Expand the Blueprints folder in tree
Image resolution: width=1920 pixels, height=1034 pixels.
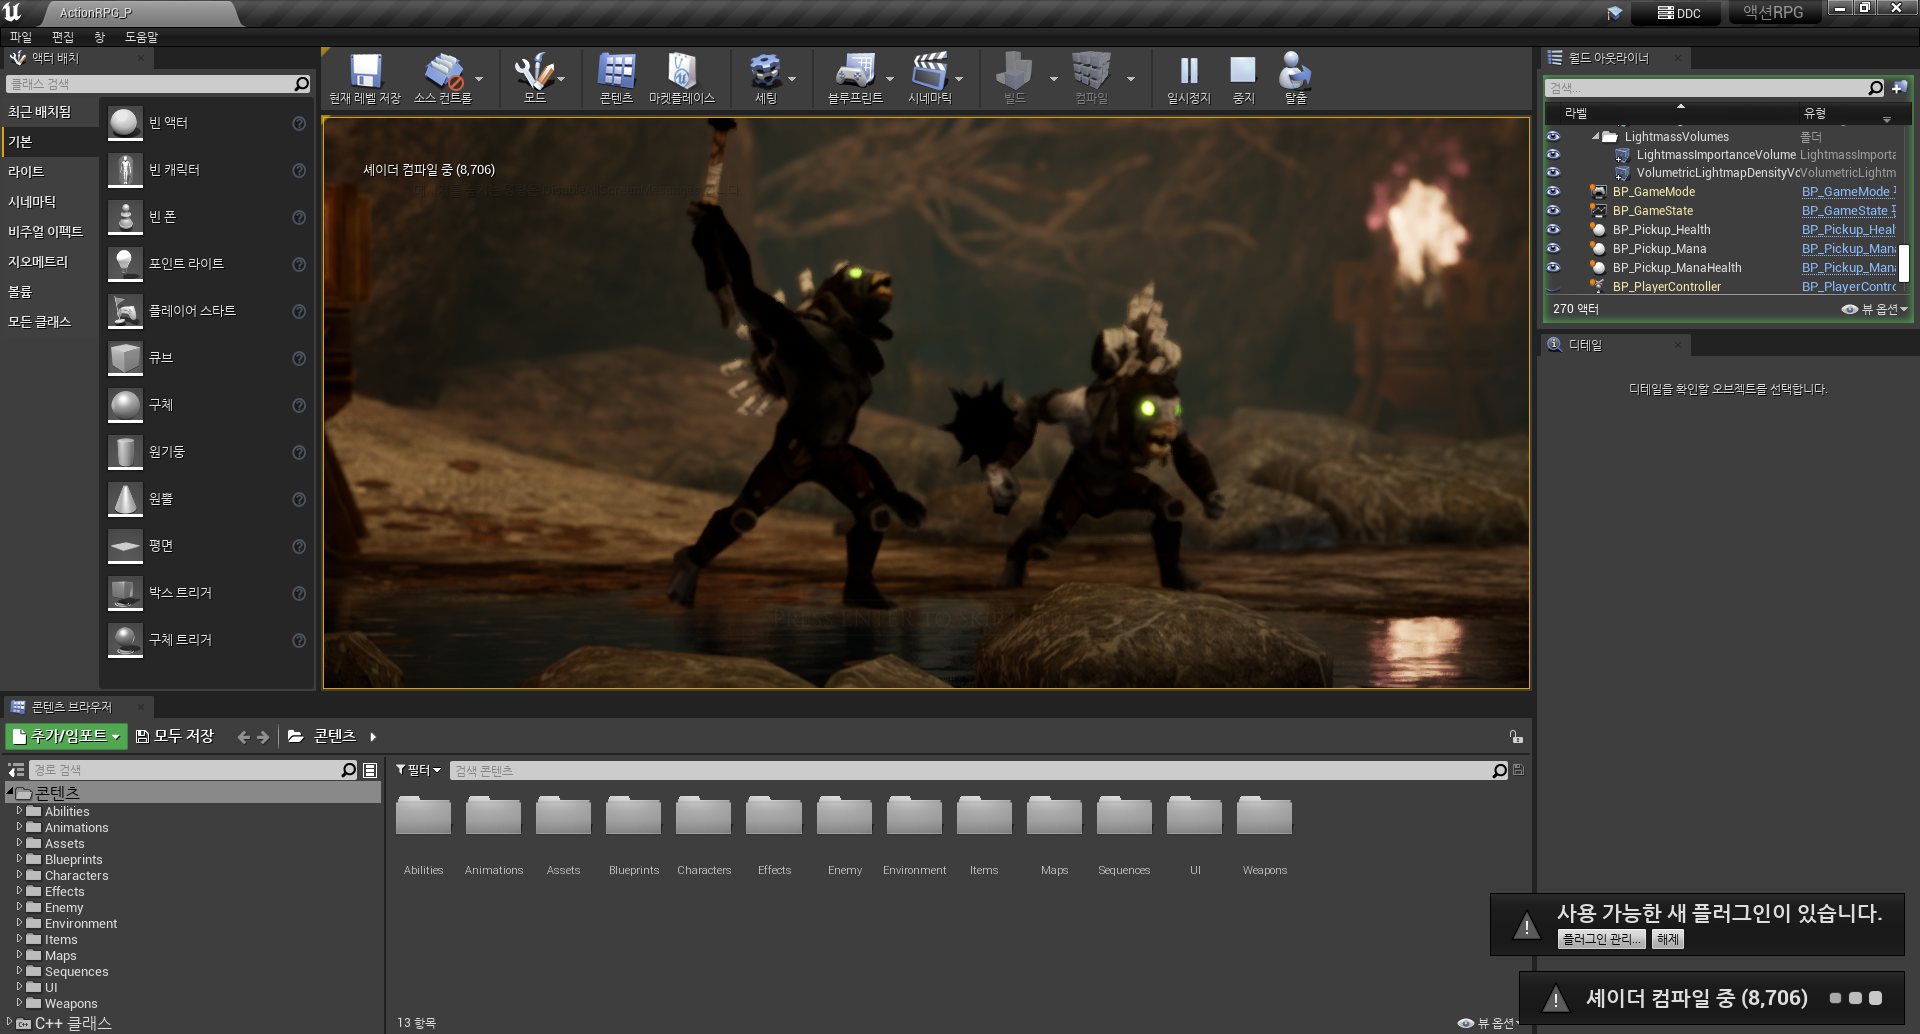click(19, 859)
